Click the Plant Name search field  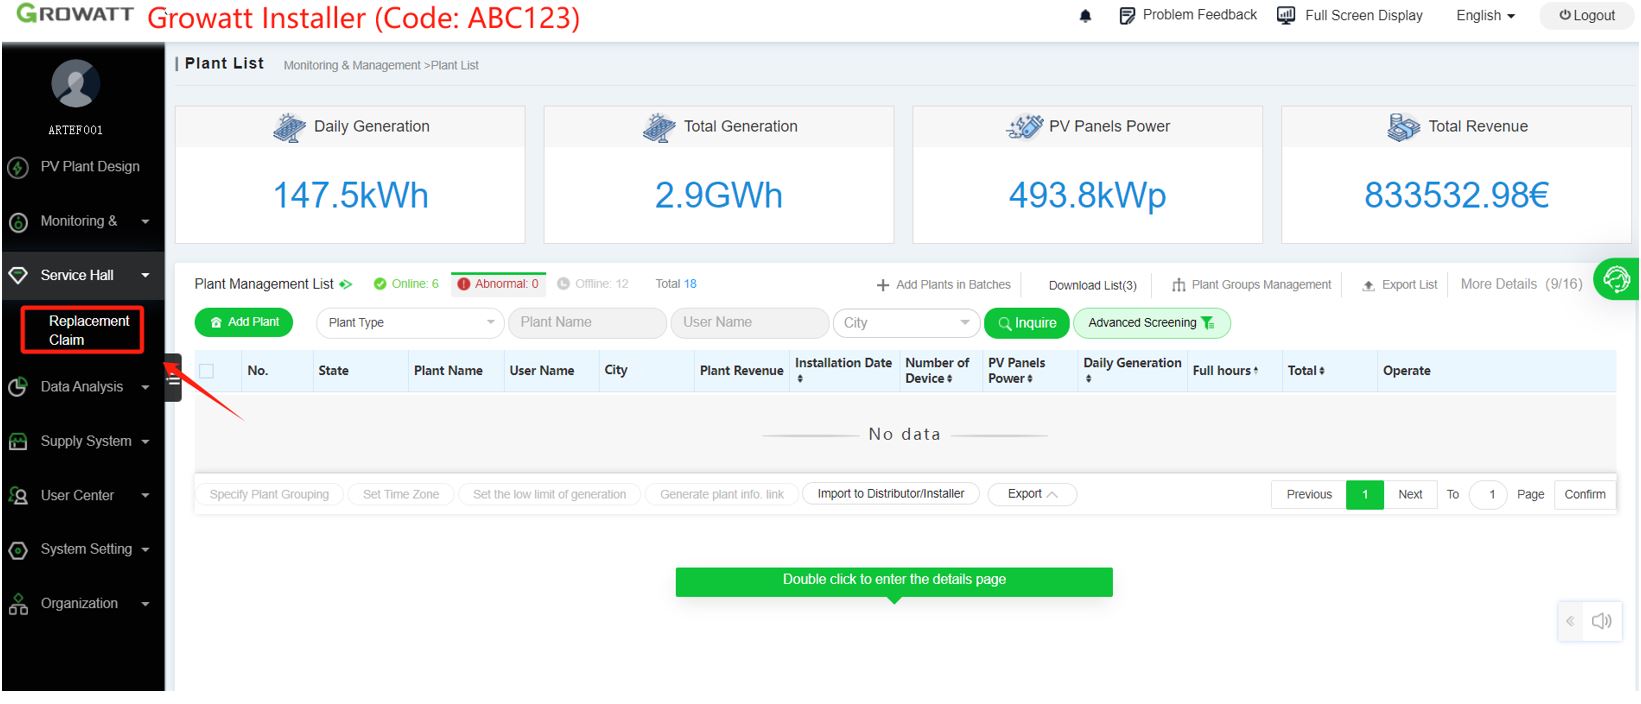[x=587, y=323]
